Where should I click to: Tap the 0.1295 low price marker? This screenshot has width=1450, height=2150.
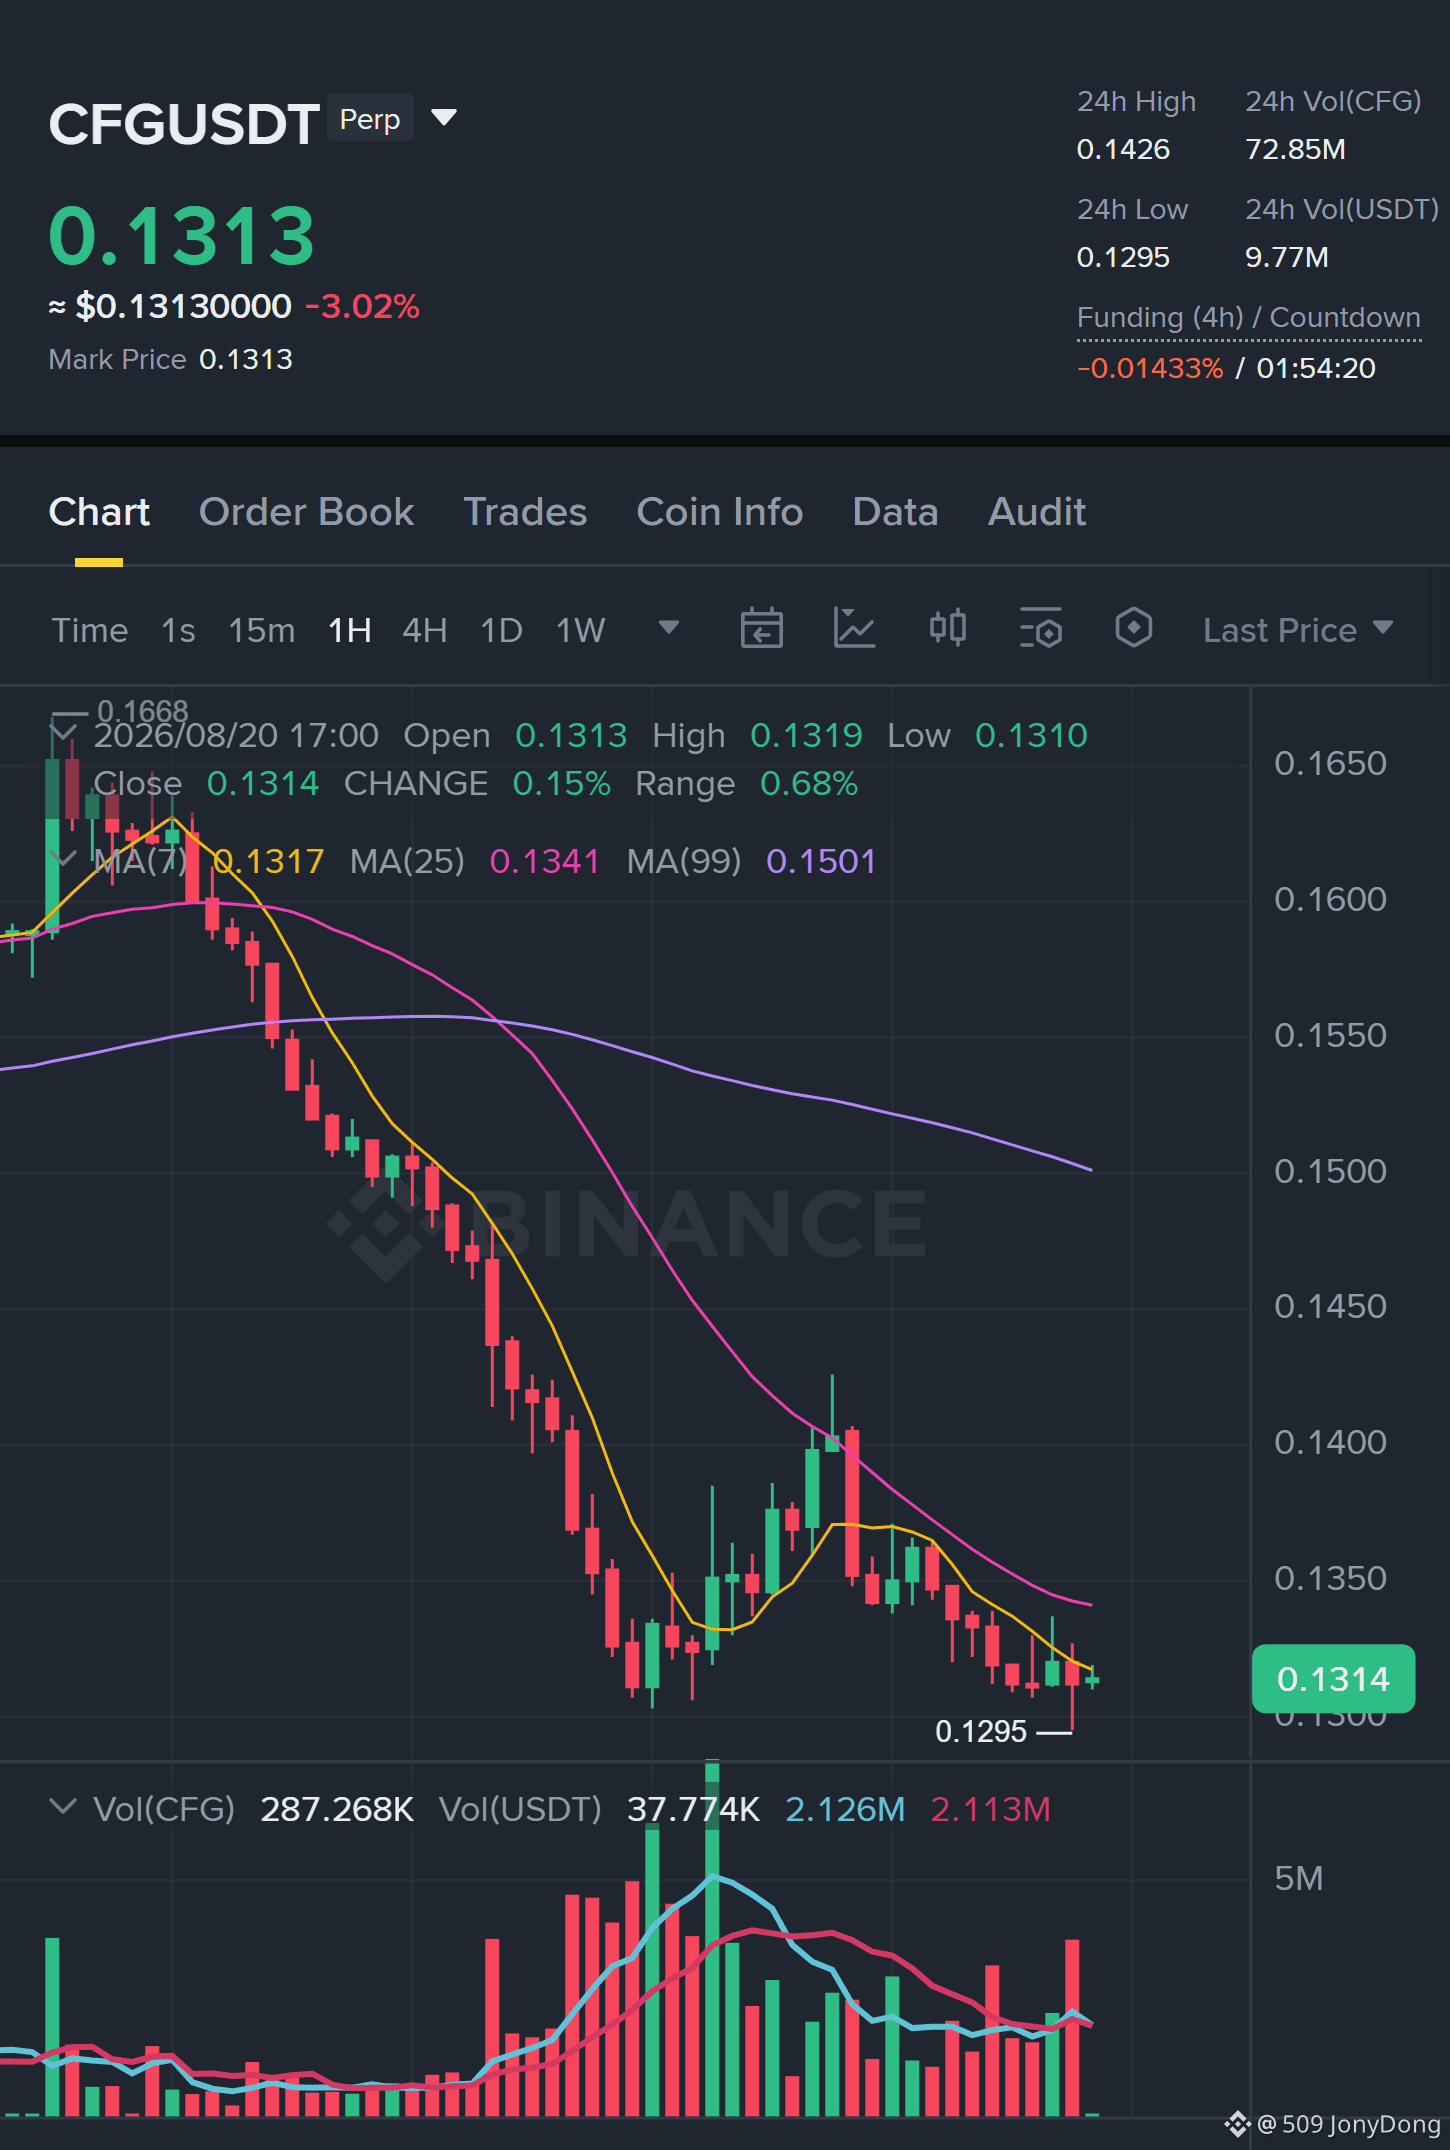pos(981,1731)
